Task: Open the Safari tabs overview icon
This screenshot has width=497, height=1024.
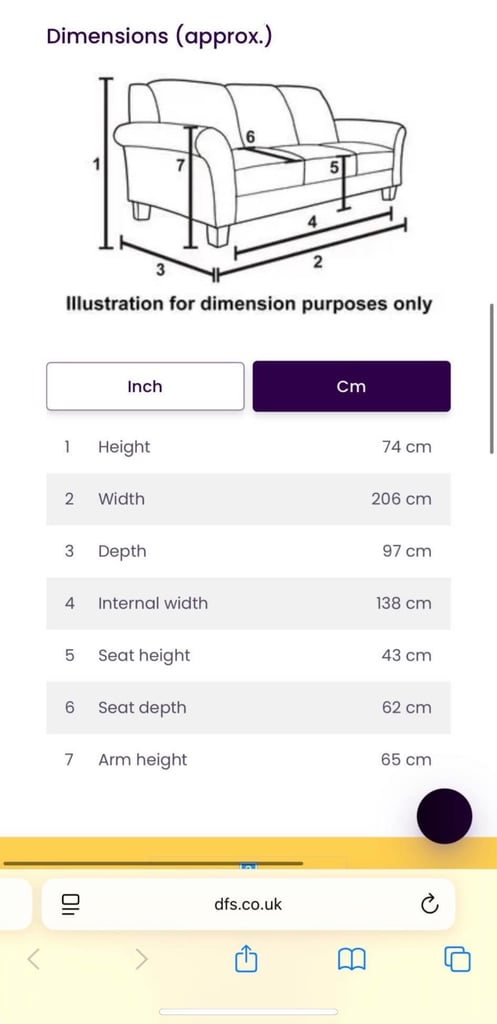Action: coord(457,959)
